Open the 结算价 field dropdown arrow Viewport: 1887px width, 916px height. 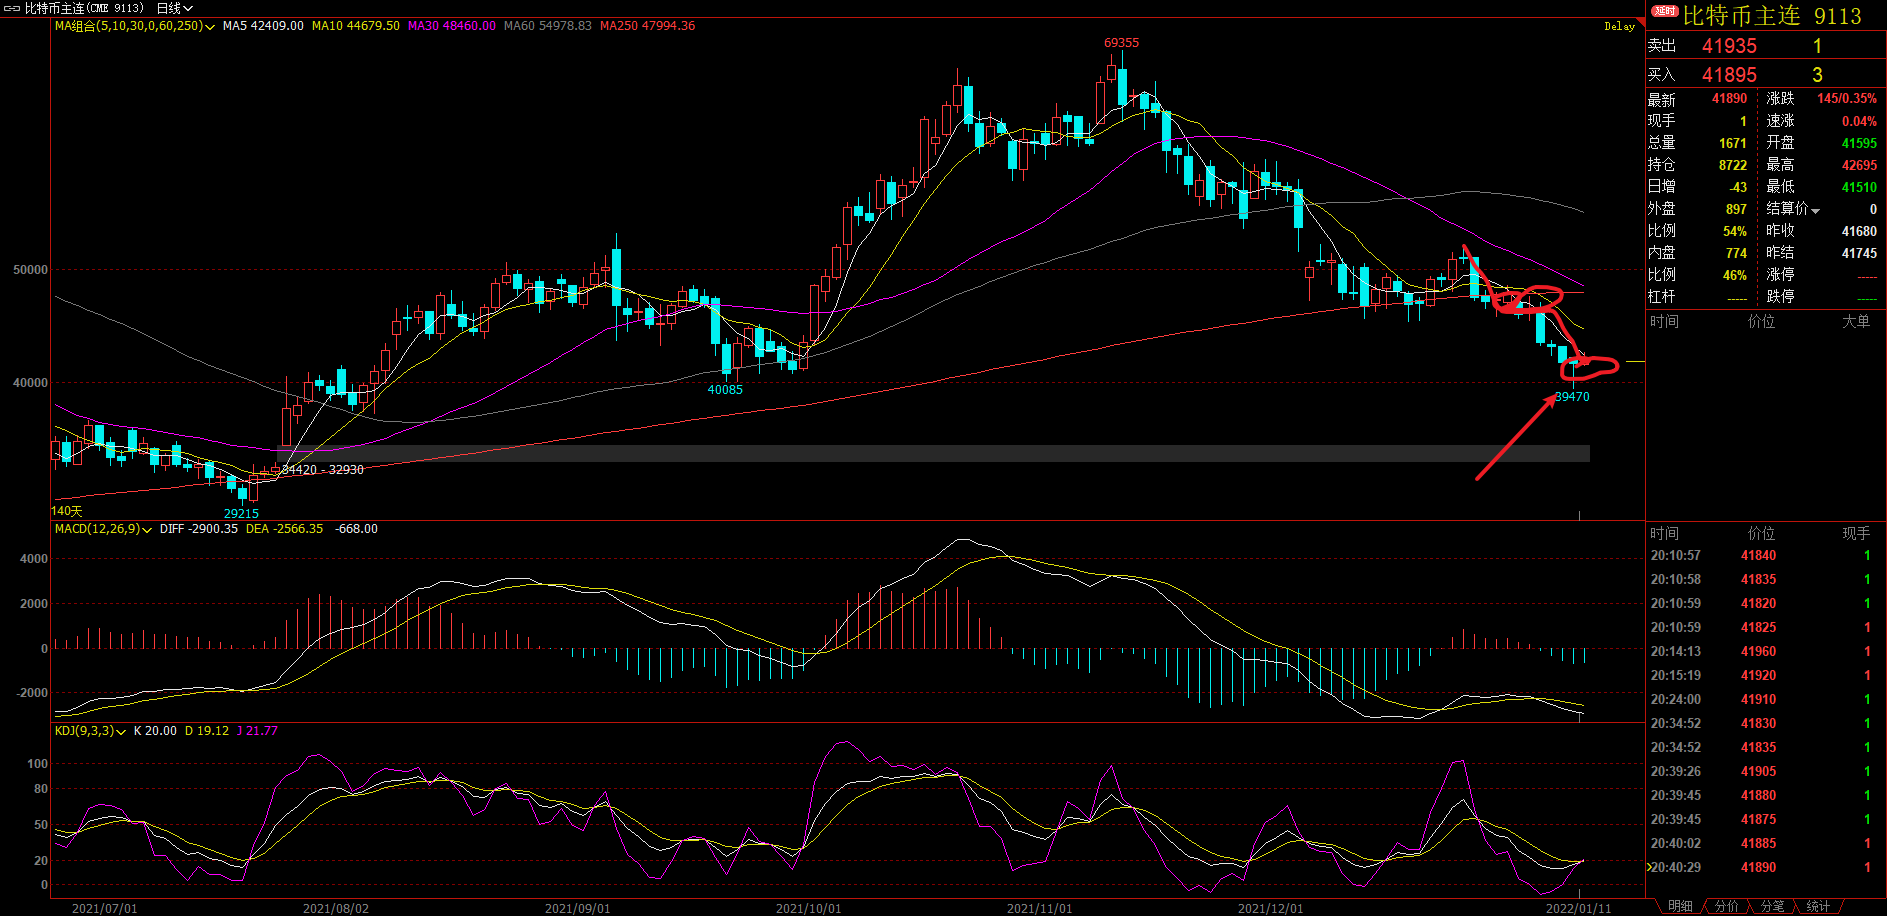[1815, 210]
